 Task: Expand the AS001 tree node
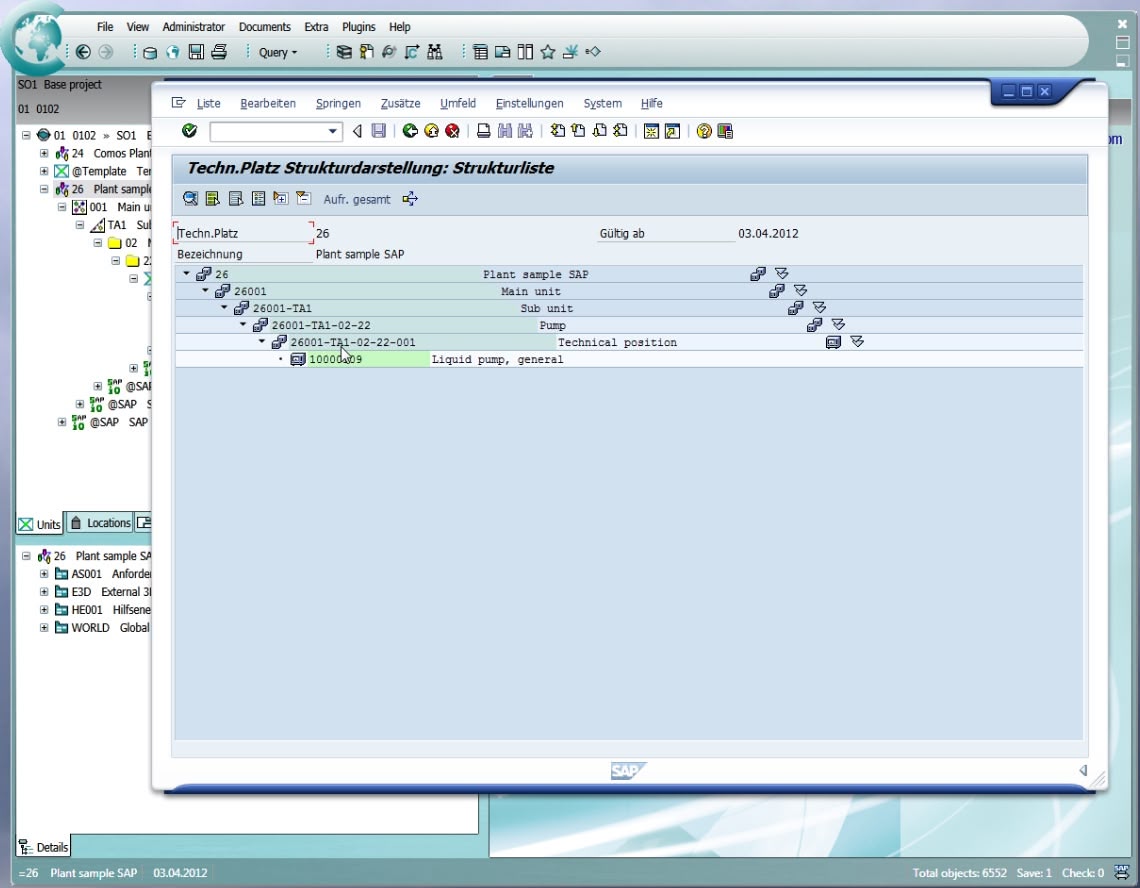pos(44,574)
